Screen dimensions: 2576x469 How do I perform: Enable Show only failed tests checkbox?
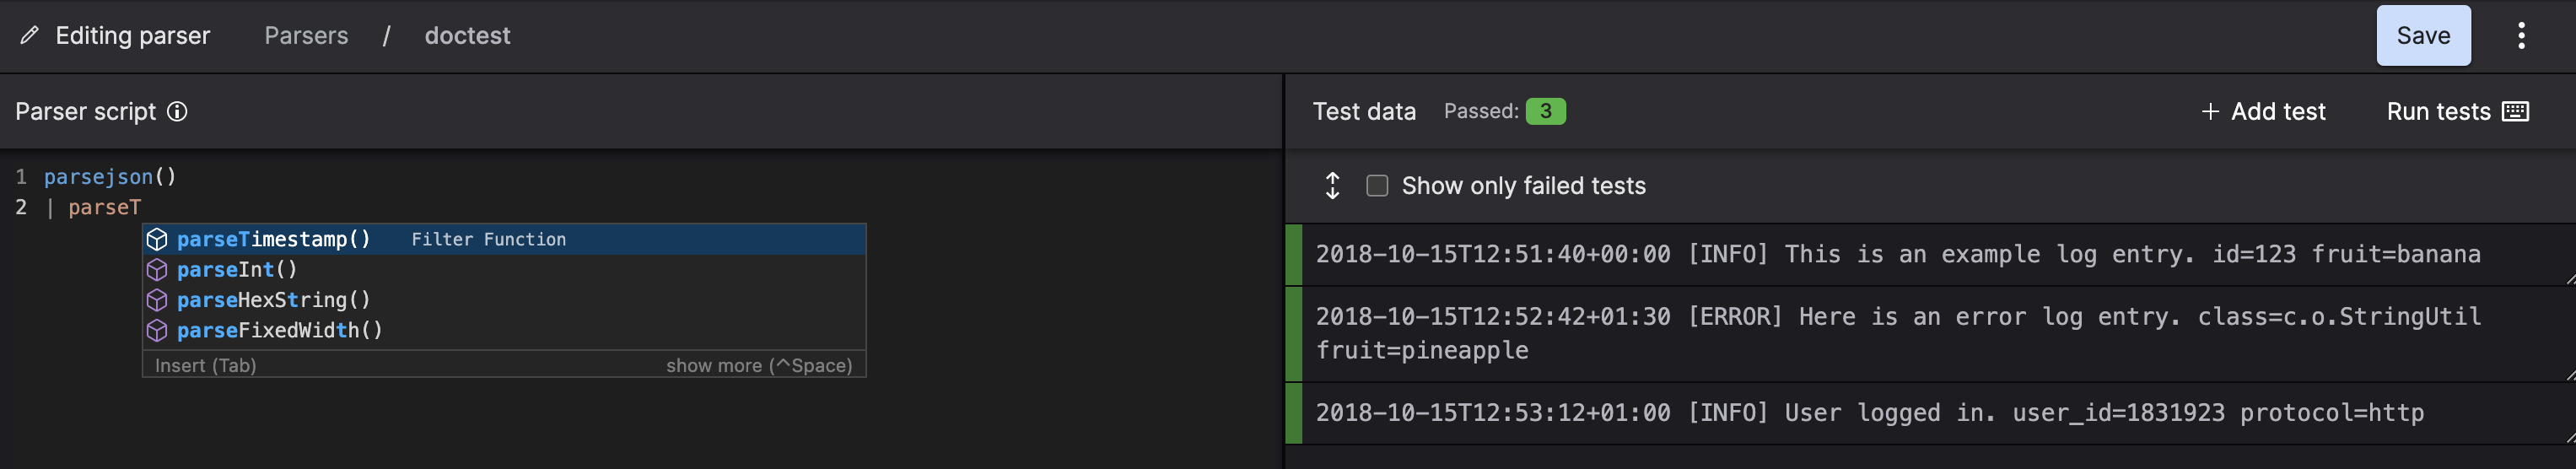coord(1377,186)
